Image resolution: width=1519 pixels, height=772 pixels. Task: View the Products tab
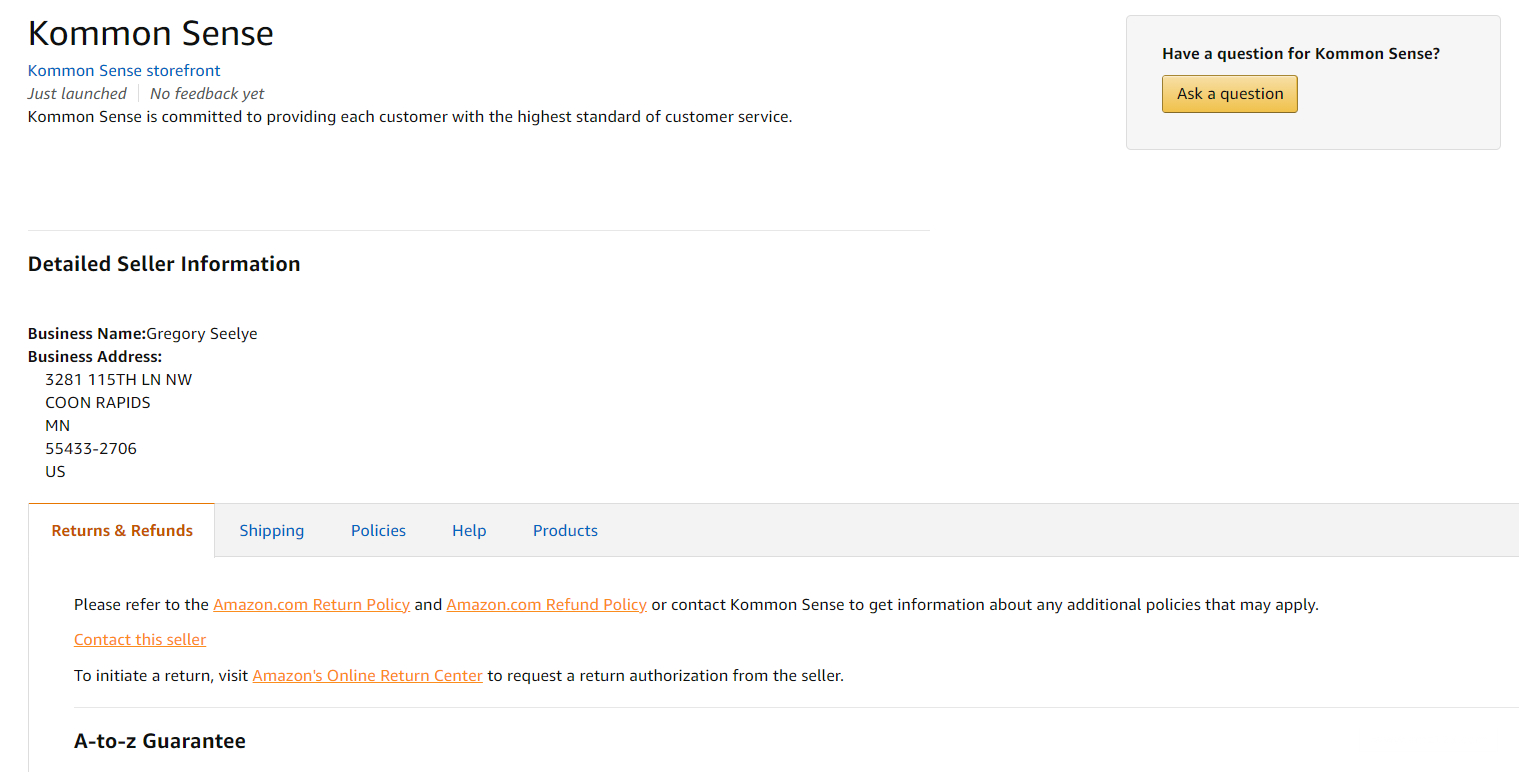tap(565, 531)
